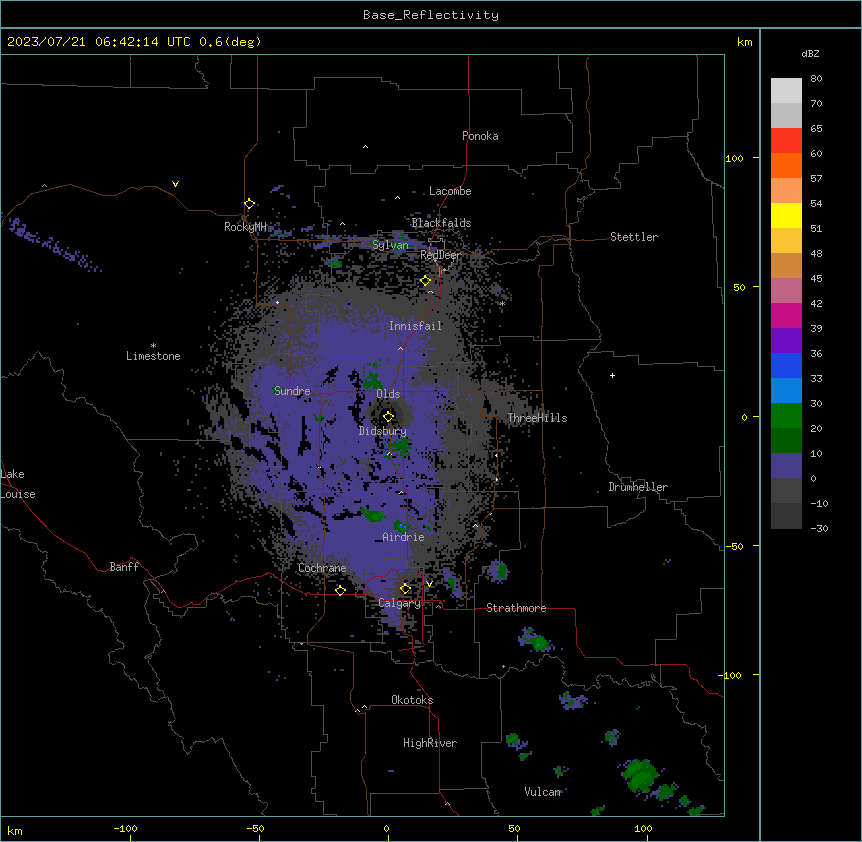Click the red 60-65 dBZ legend swatch

pos(786,141)
